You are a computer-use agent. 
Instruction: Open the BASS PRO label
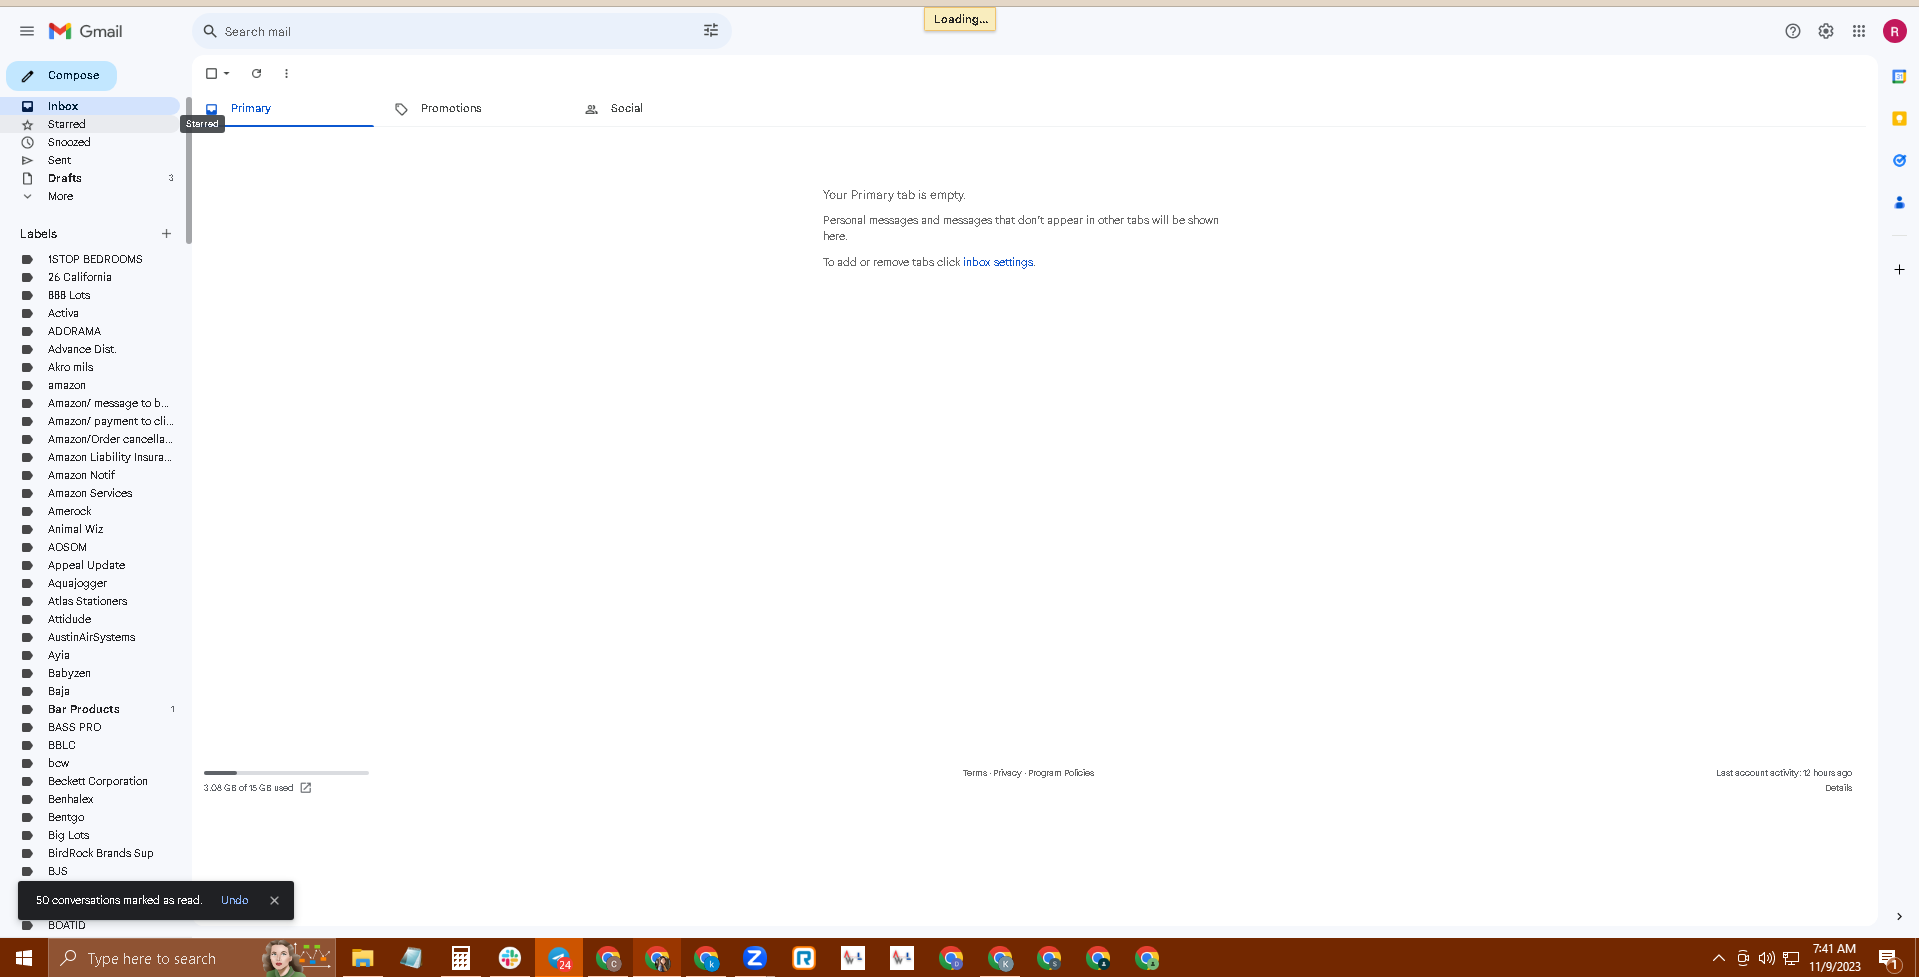tap(74, 727)
